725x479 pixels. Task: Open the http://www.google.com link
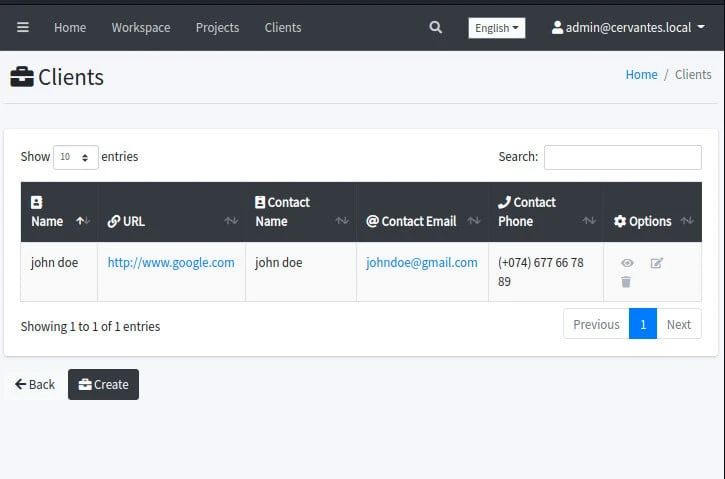pos(171,263)
